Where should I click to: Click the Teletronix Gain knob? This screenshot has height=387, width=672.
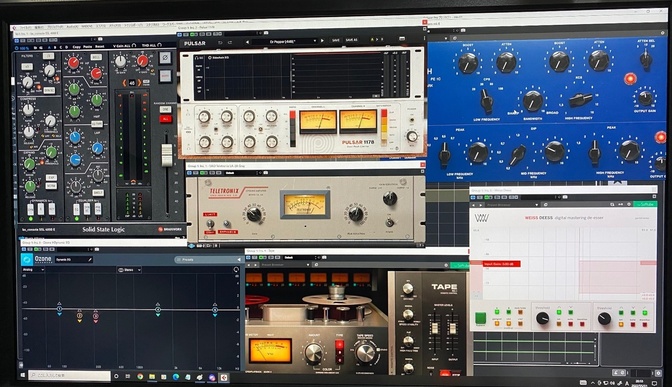coord(254,213)
